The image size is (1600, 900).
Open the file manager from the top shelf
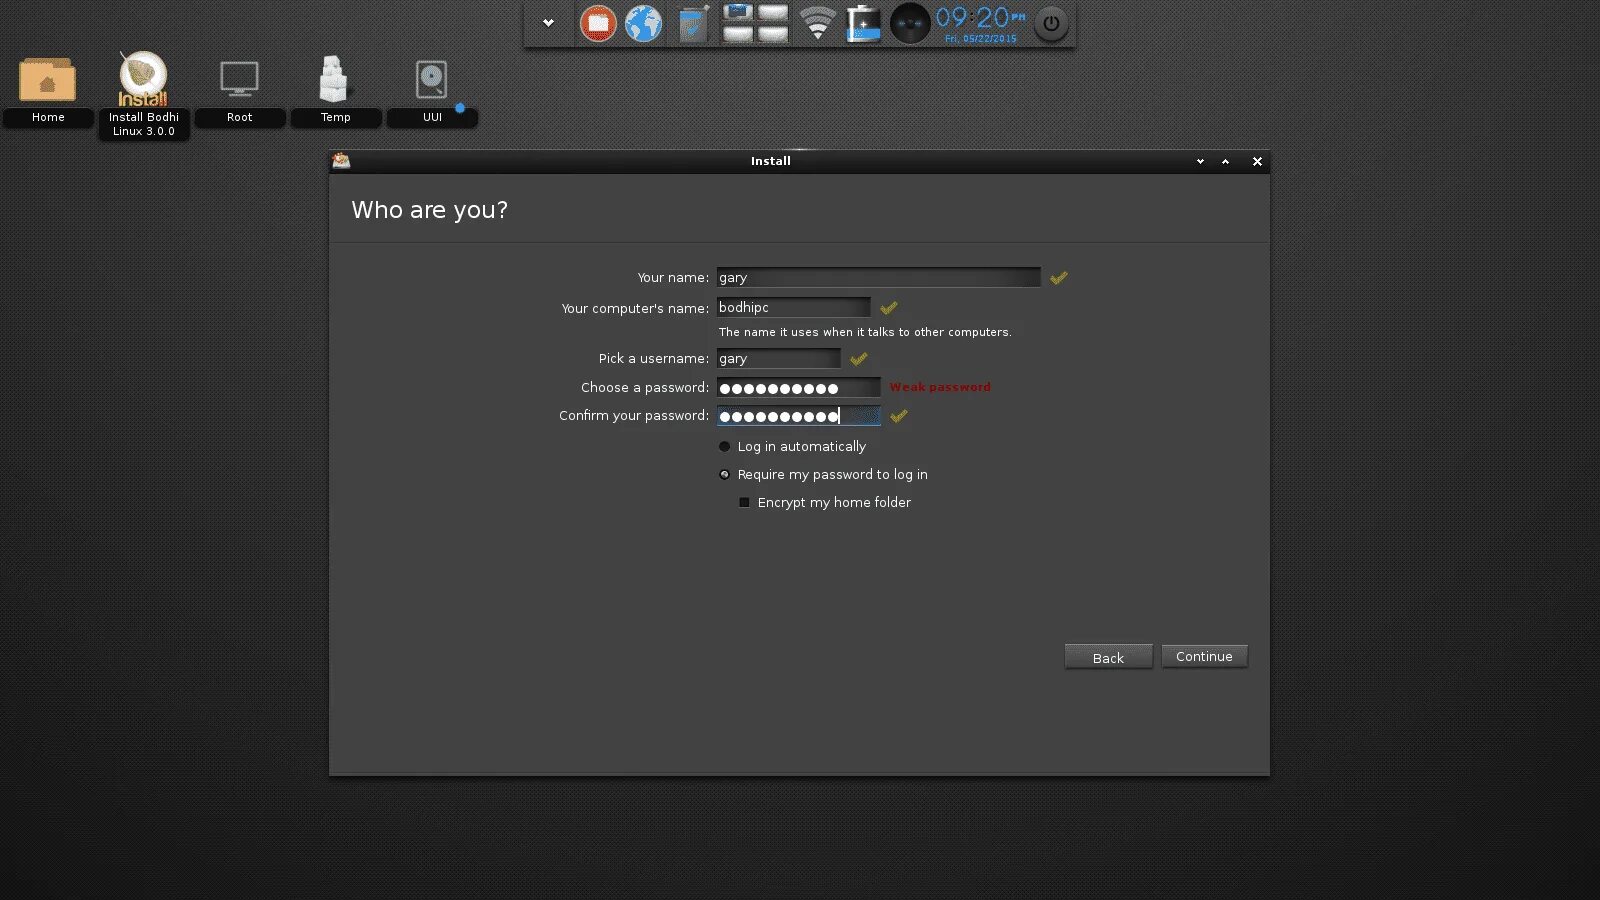coord(598,23)
